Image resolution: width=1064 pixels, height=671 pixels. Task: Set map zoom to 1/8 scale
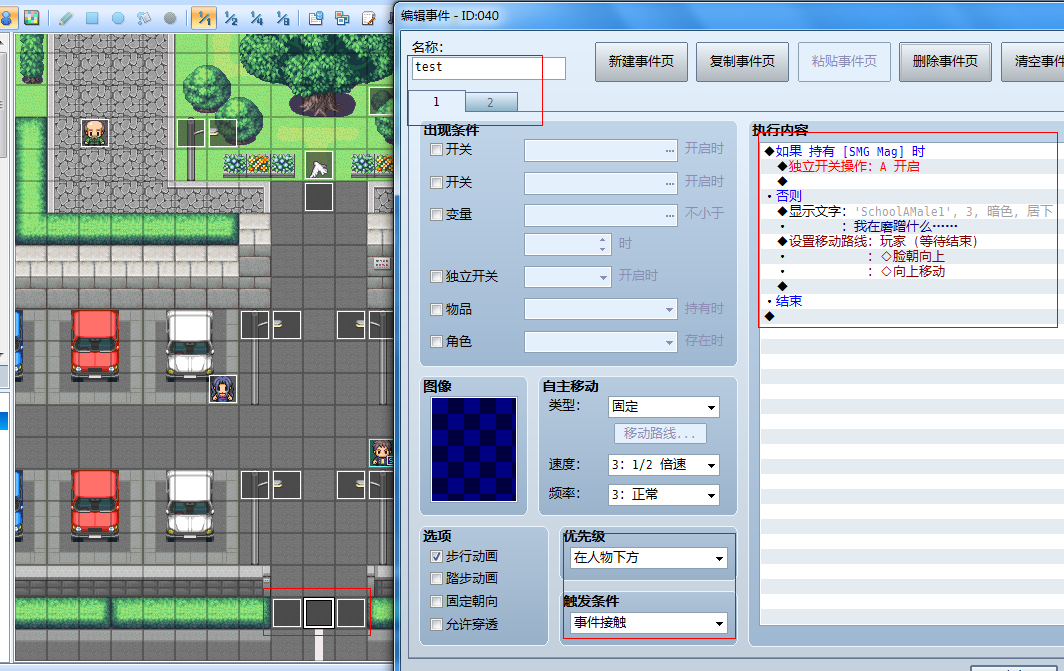[x=283, y=18]
